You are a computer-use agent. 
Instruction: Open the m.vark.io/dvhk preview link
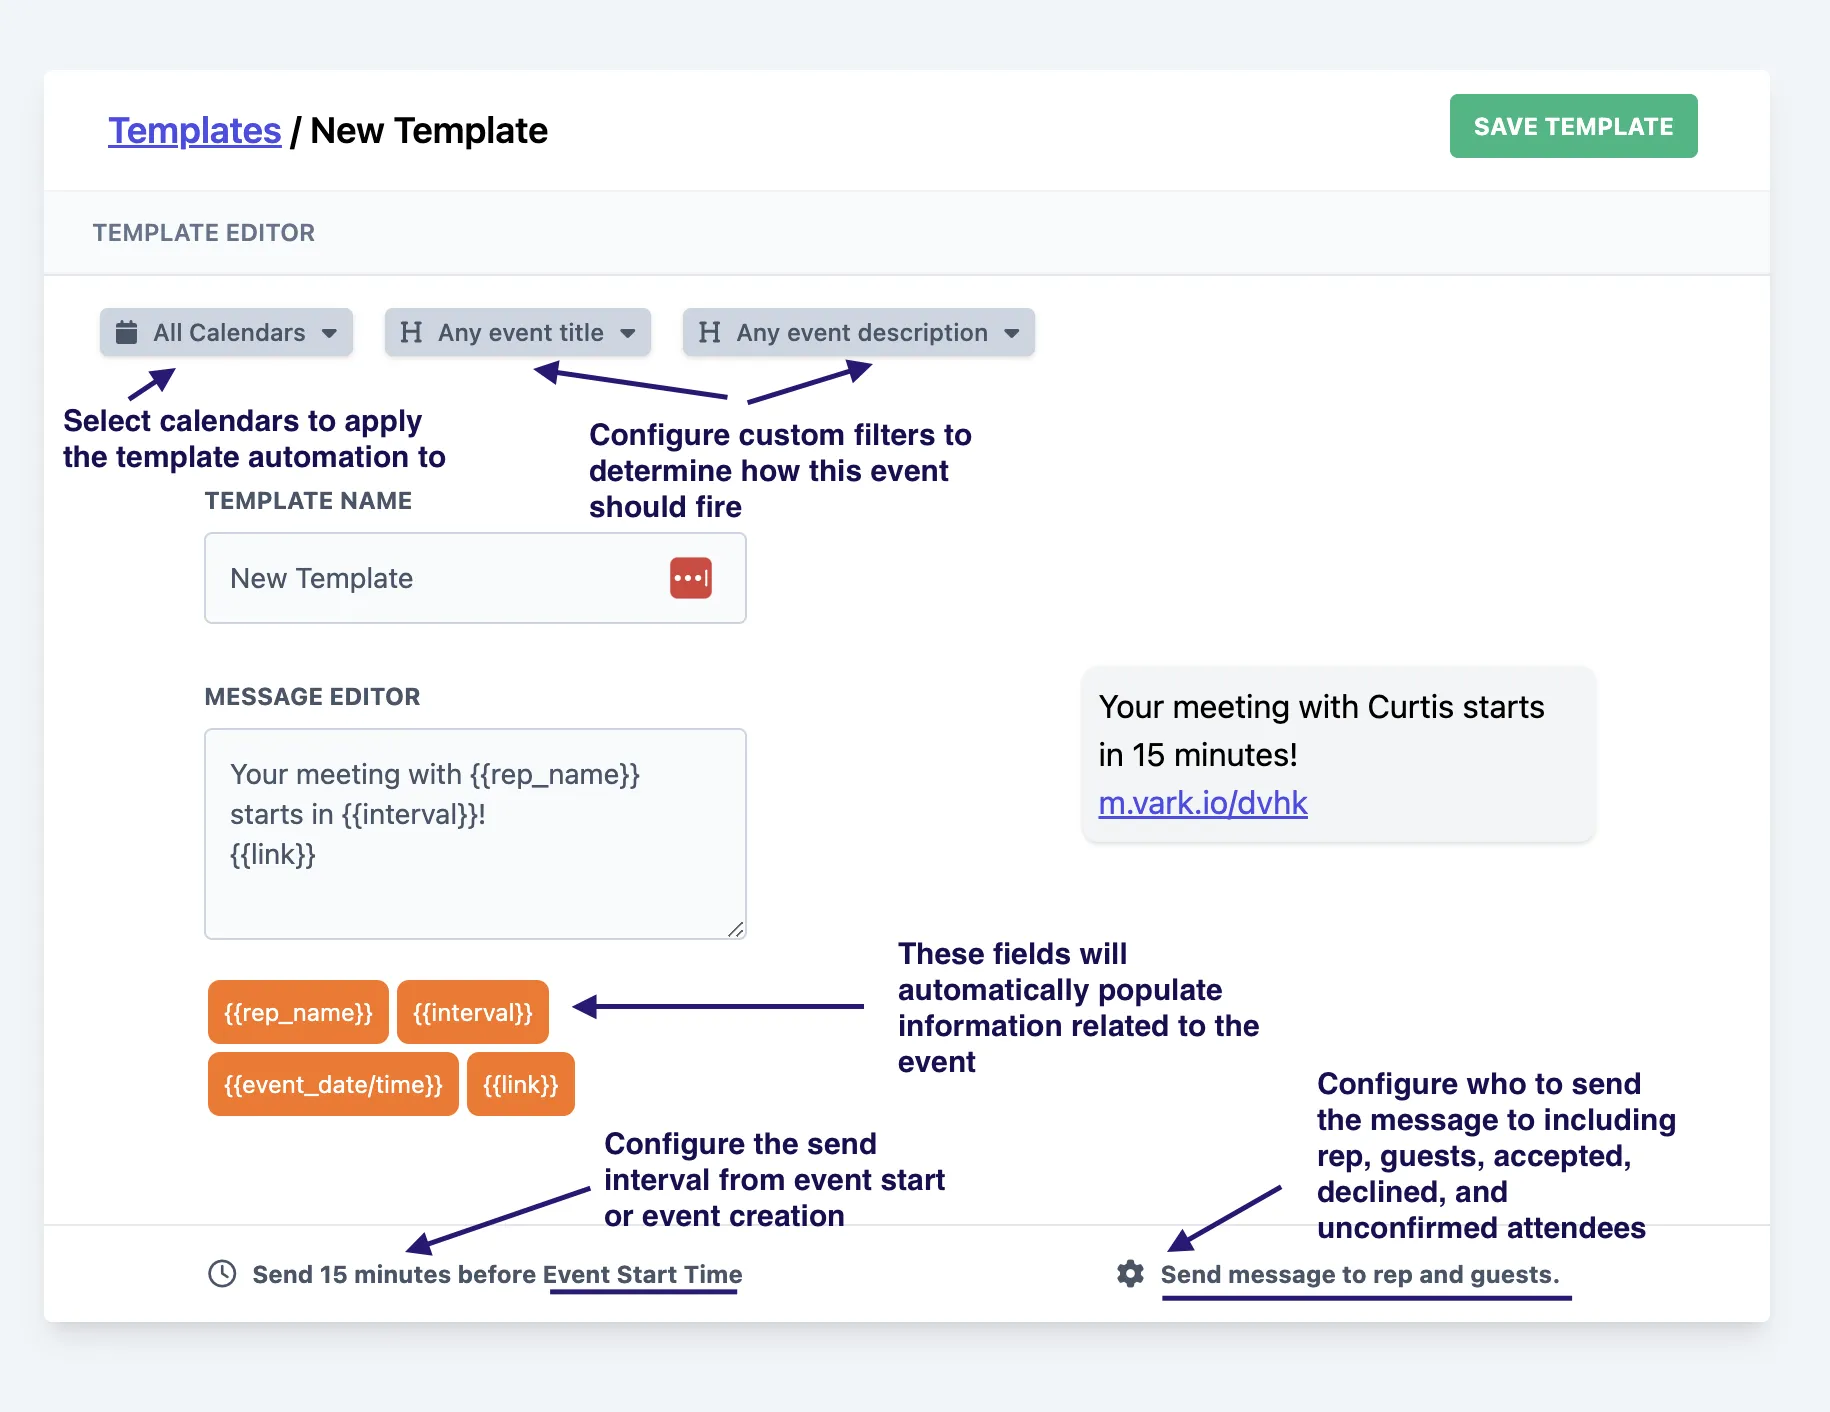(x=1202, y=803)
